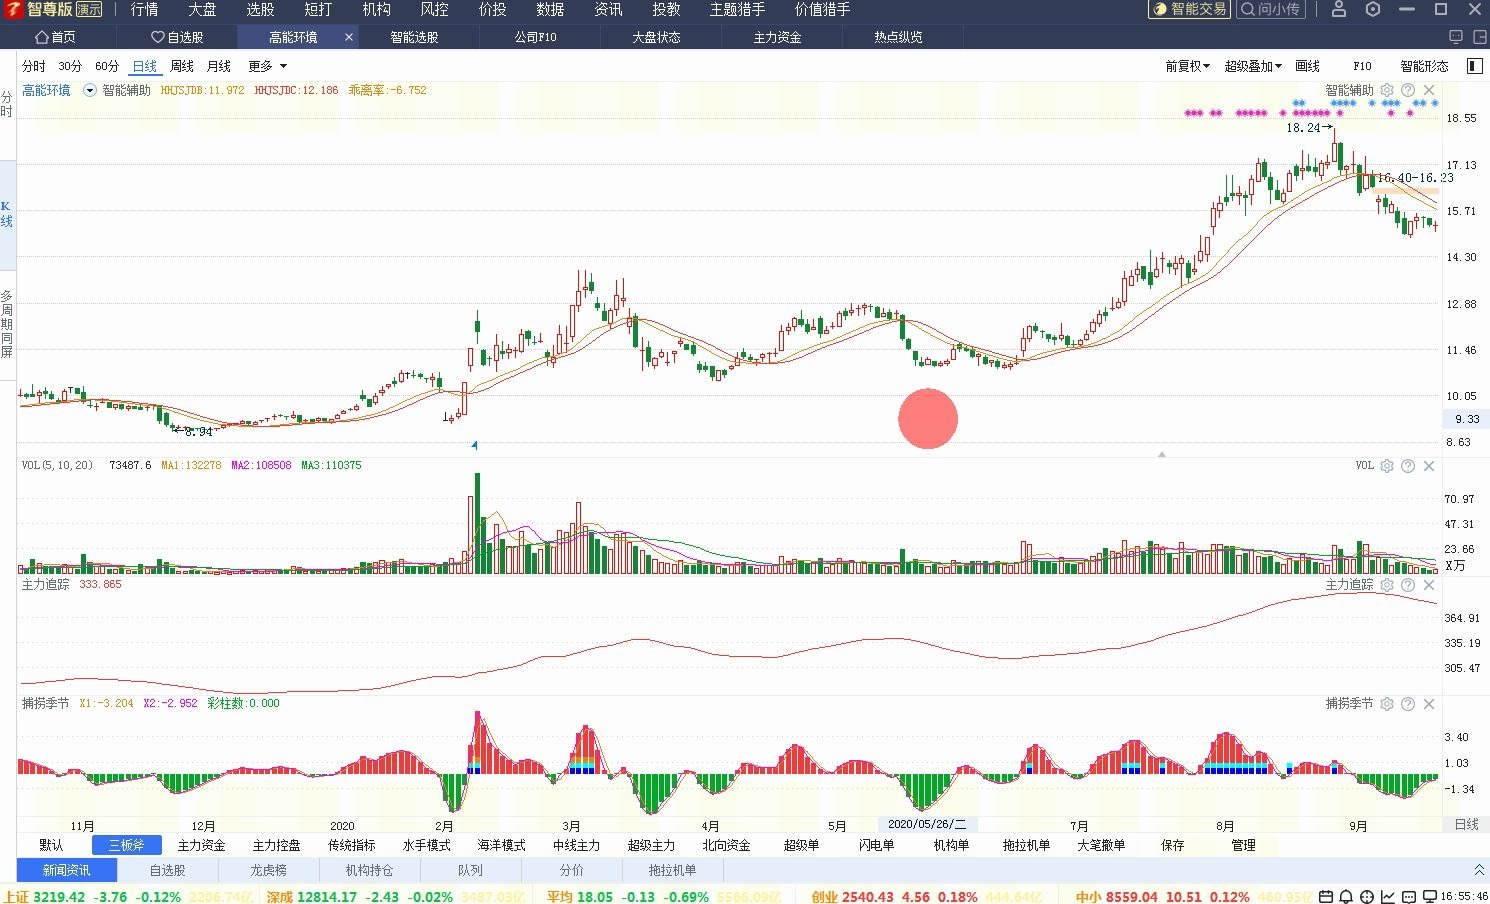
Task: Click the line chart icon in status bar
Action: coord(1389,896)
